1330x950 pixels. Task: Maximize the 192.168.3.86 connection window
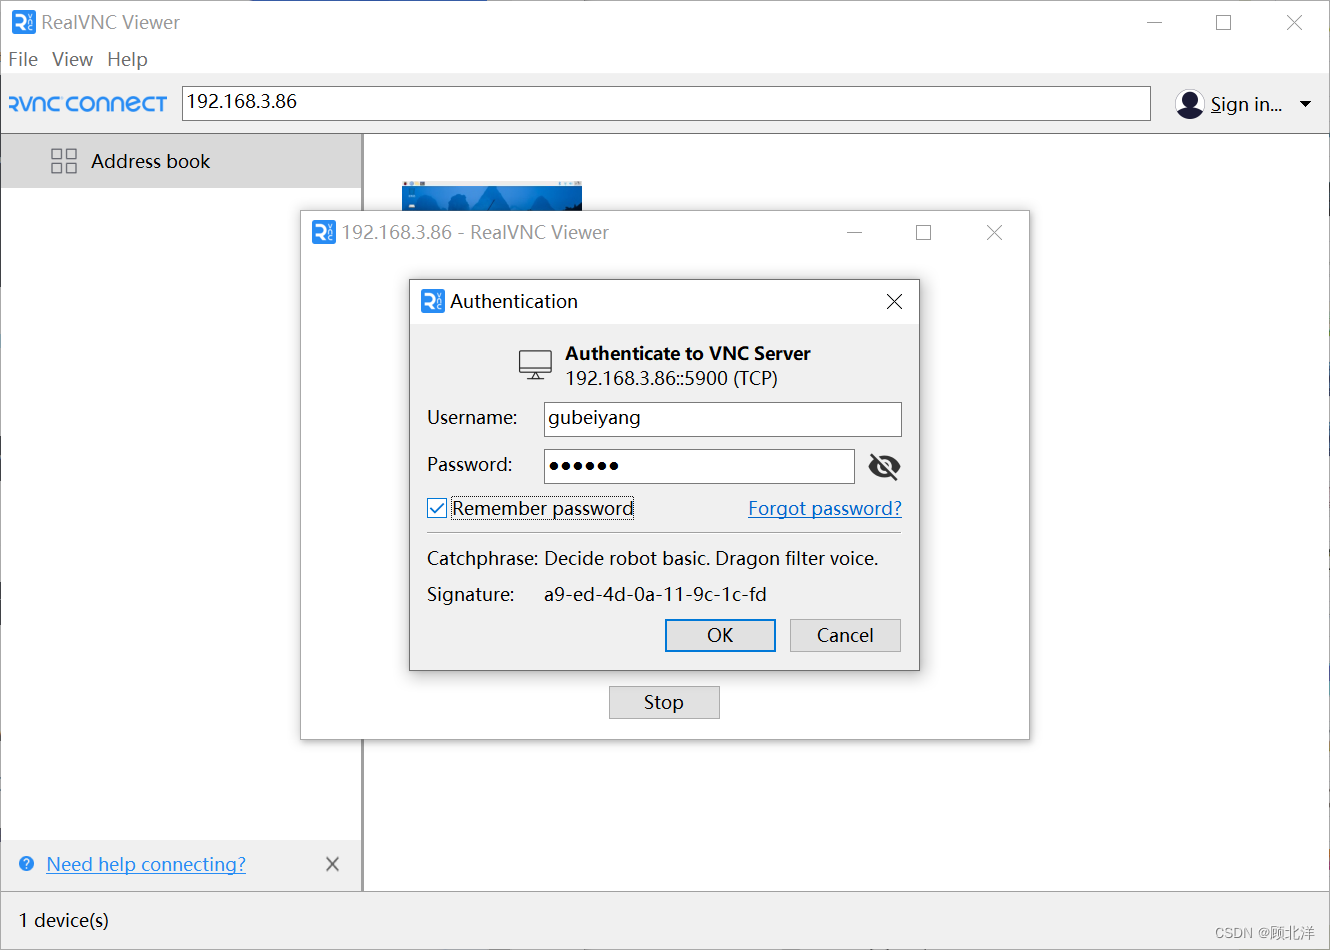(923, 232)
